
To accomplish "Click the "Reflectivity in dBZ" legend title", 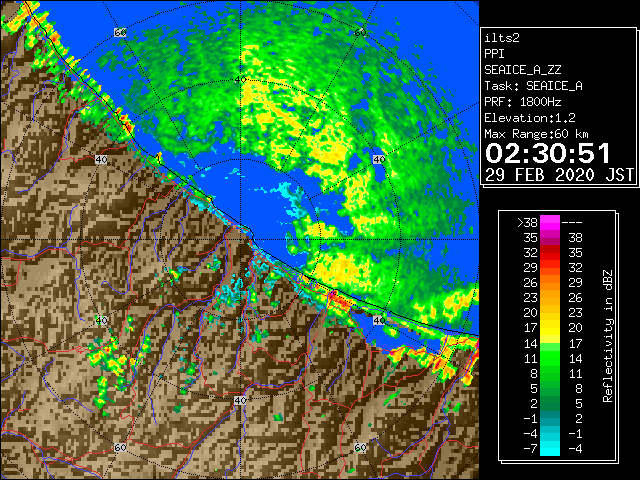I will click(608, 336).
